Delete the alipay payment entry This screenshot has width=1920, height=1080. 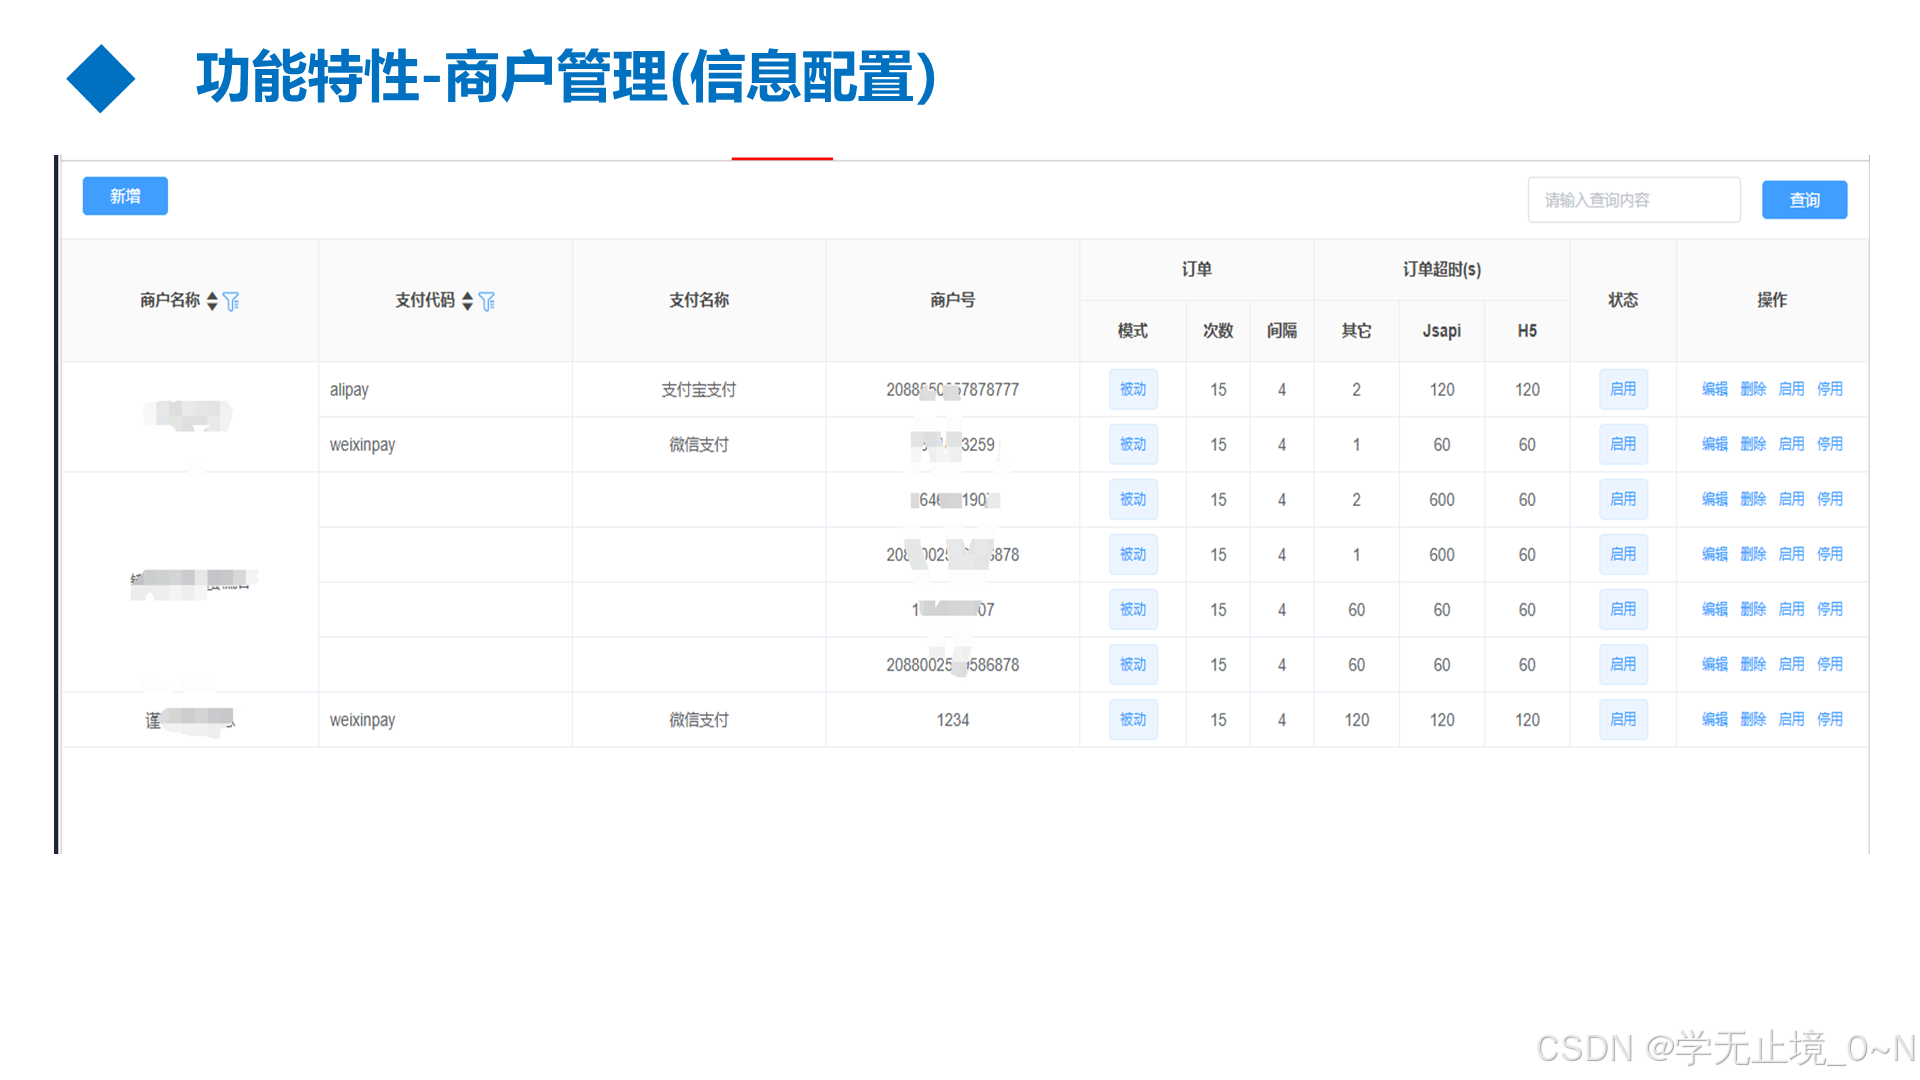(1753, 389)
